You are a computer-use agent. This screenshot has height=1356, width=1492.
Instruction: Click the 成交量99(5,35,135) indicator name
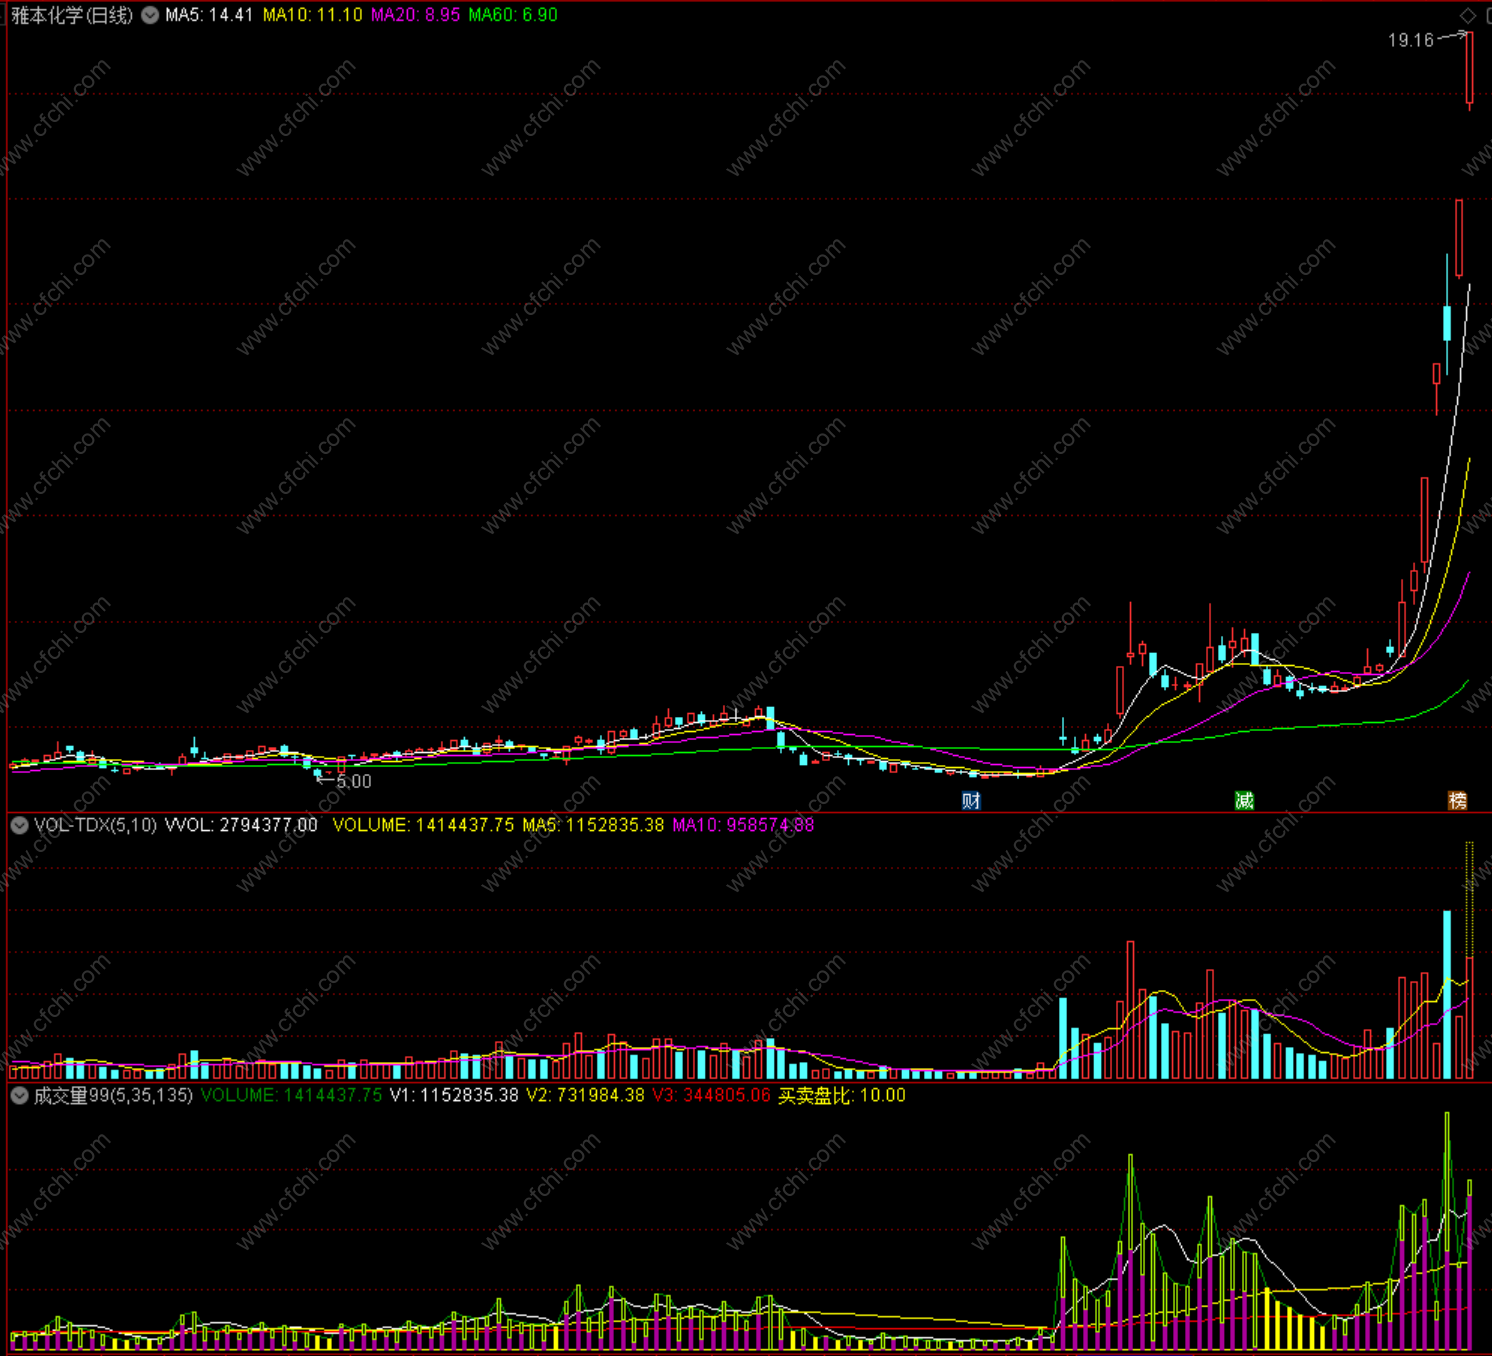pos(113,1095)
